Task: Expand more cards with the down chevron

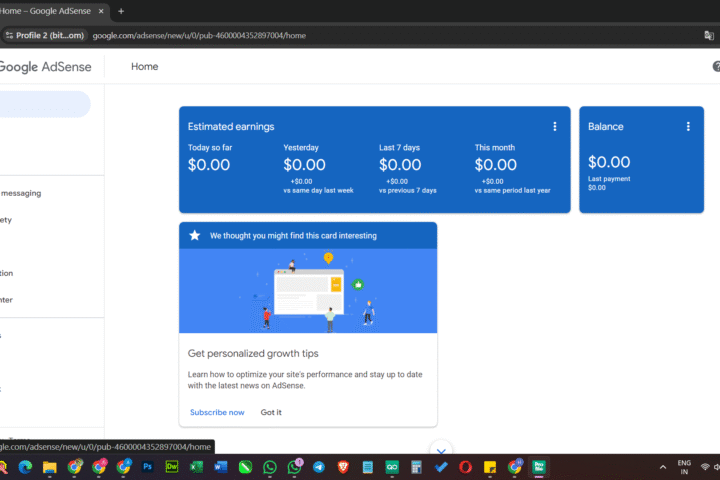Action: [x=441, y=451]
